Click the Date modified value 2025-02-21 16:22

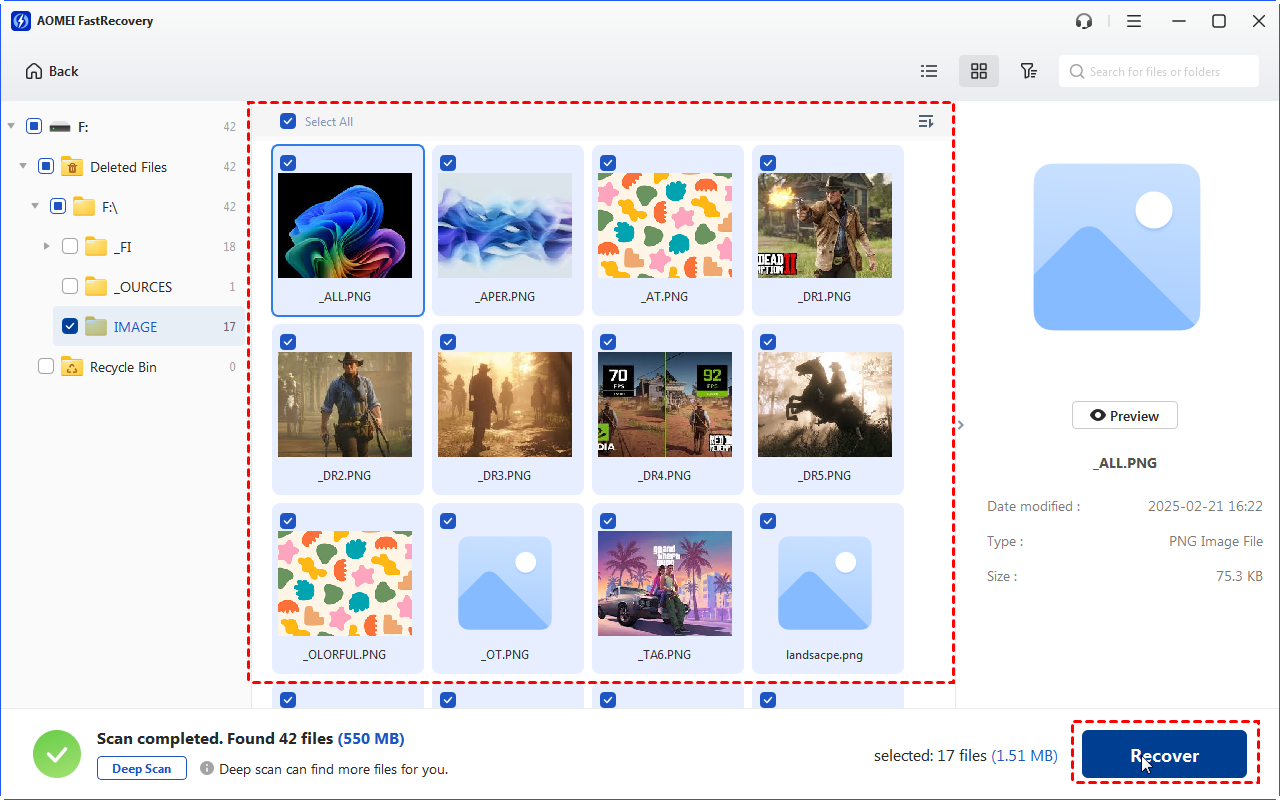coord(1205,507)
